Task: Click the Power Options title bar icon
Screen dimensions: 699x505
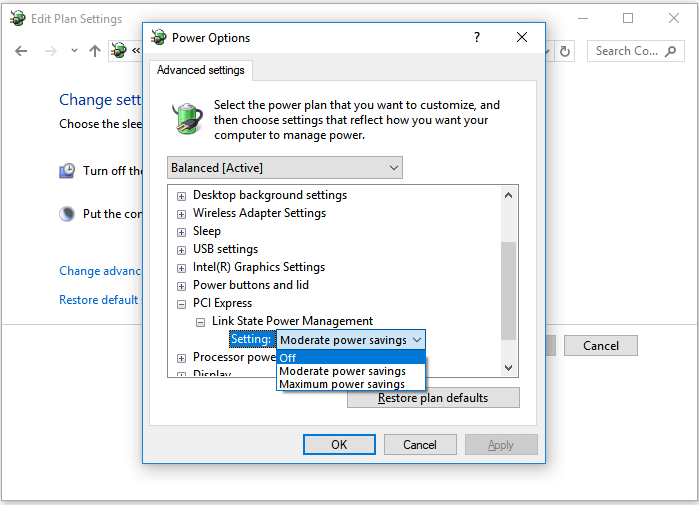Action: (x=158, y=37)
